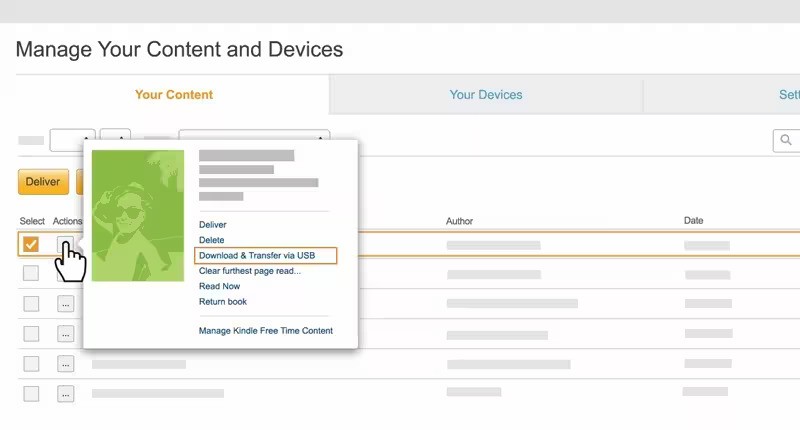Click the Author column header
Image resolution: width=800 pixels, height=430 pixels.
[x=459, y=221]
